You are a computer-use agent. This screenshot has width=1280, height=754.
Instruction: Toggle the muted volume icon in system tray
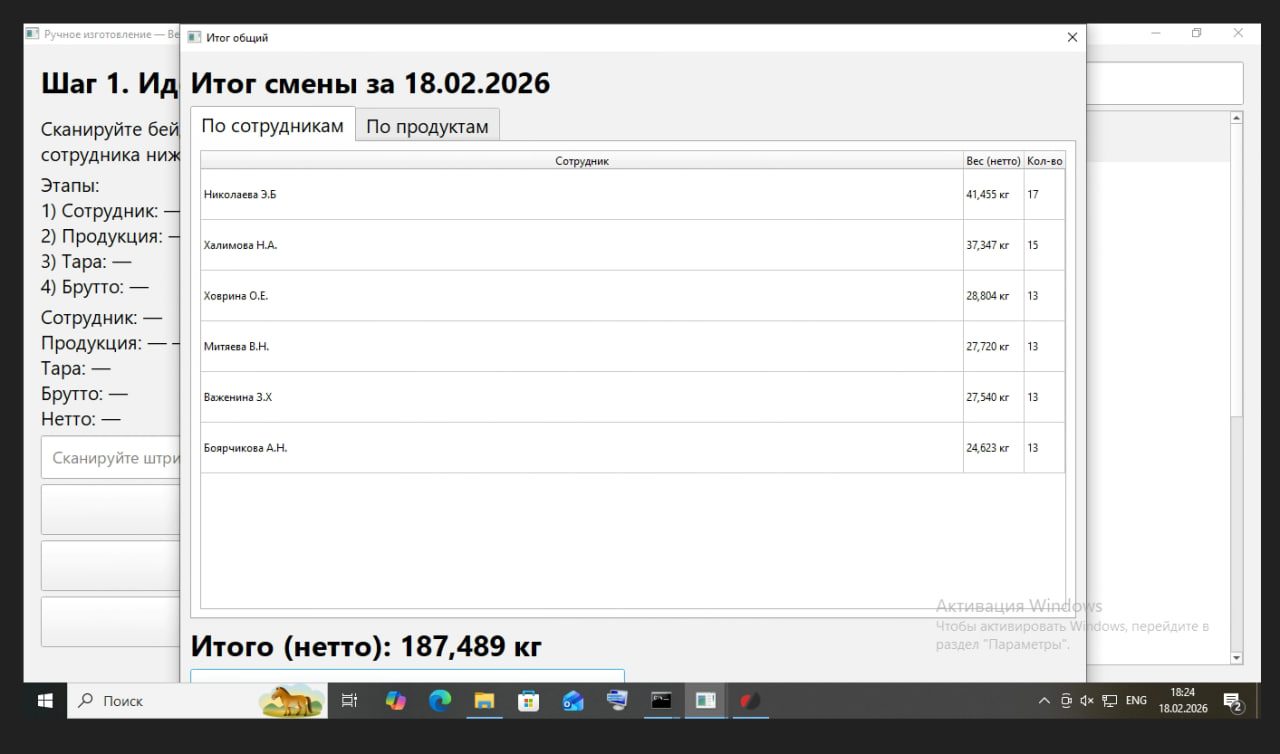click(1087, 701)
